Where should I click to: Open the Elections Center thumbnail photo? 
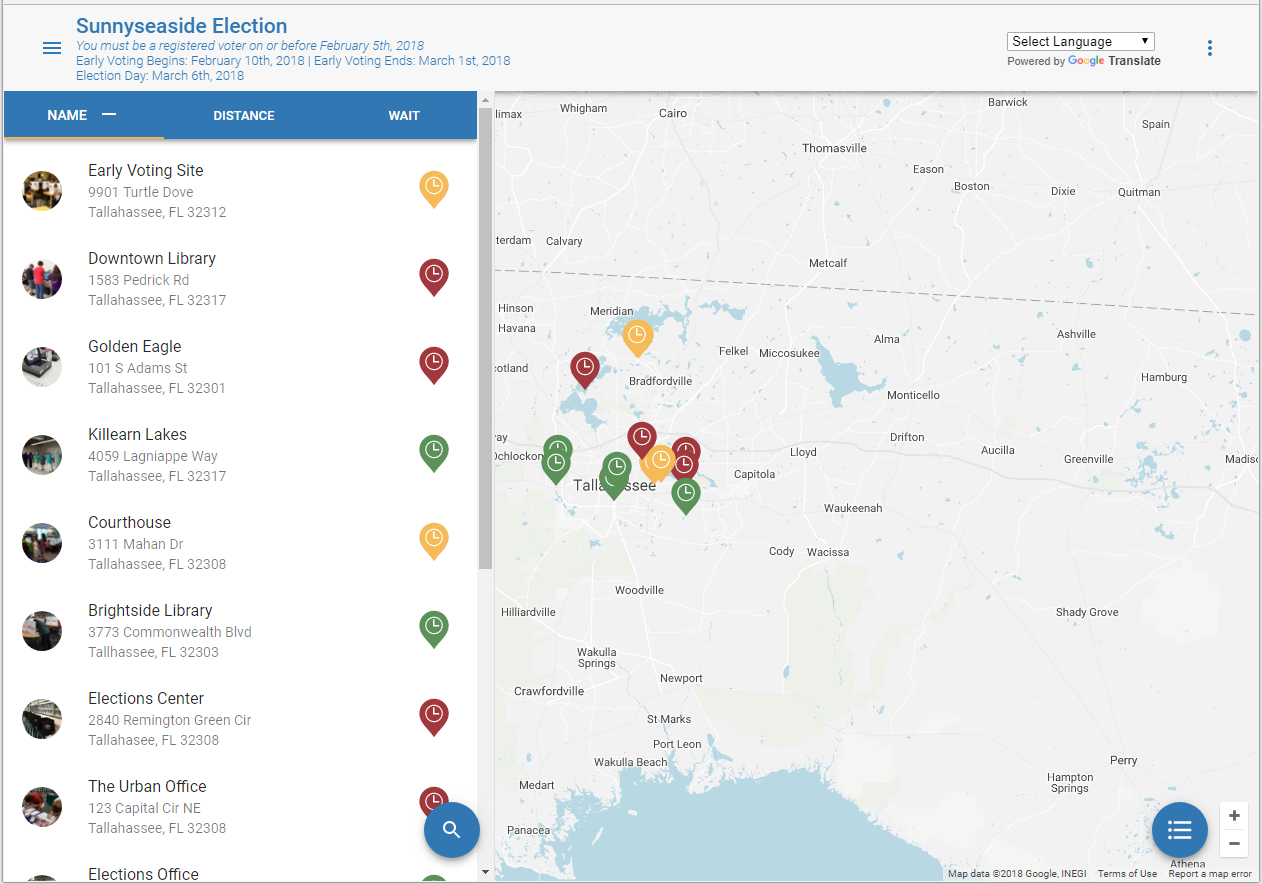42,719
